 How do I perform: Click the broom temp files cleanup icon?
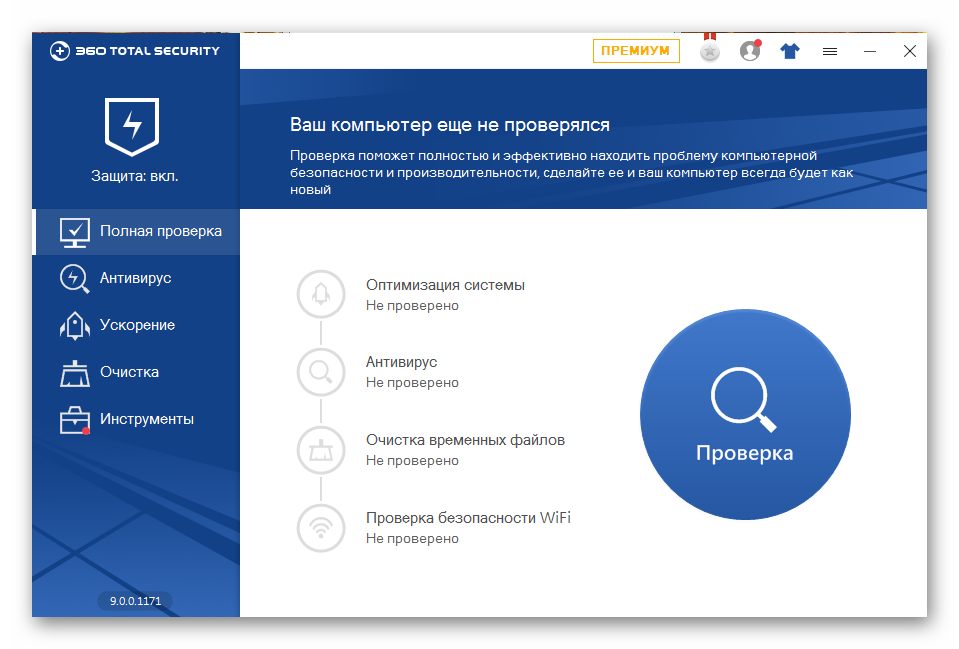coord(321,450)
